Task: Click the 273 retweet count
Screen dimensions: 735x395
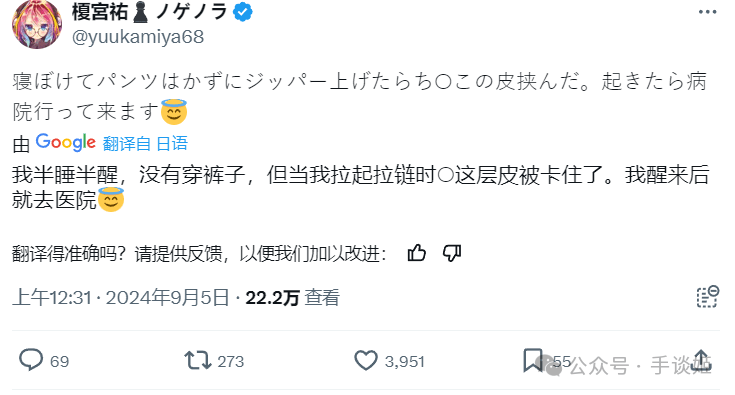Action: coord(231,361)
